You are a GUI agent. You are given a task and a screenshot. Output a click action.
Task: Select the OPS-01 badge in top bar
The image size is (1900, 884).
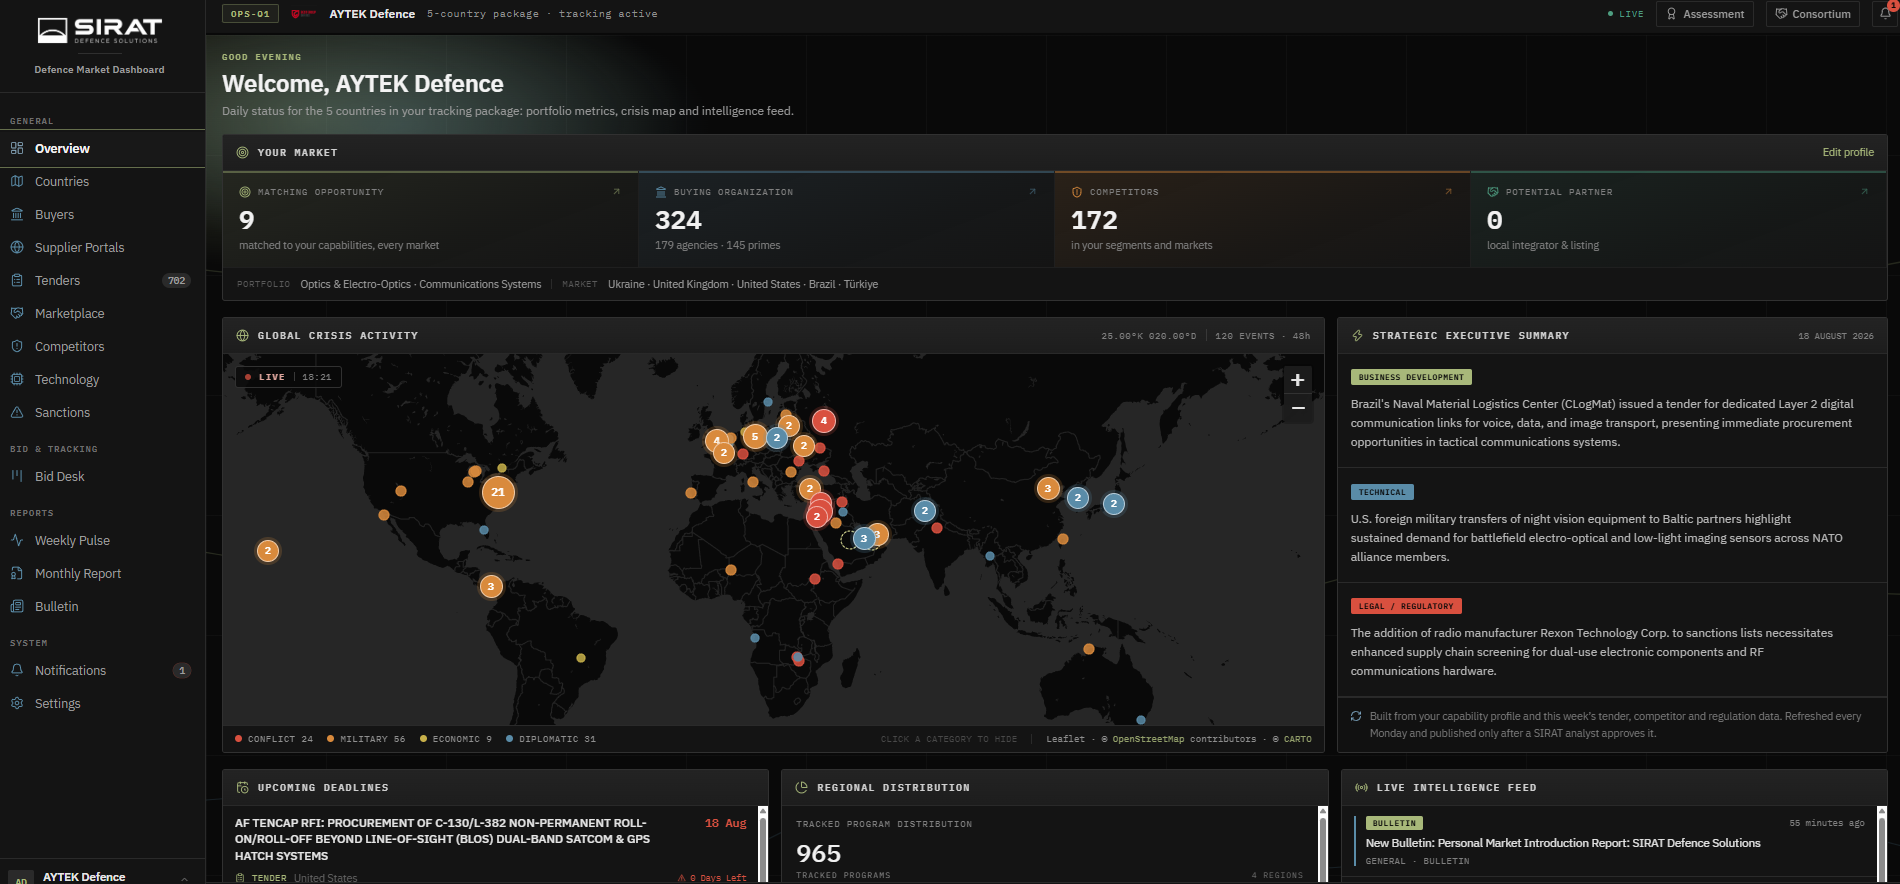[250, 14]
